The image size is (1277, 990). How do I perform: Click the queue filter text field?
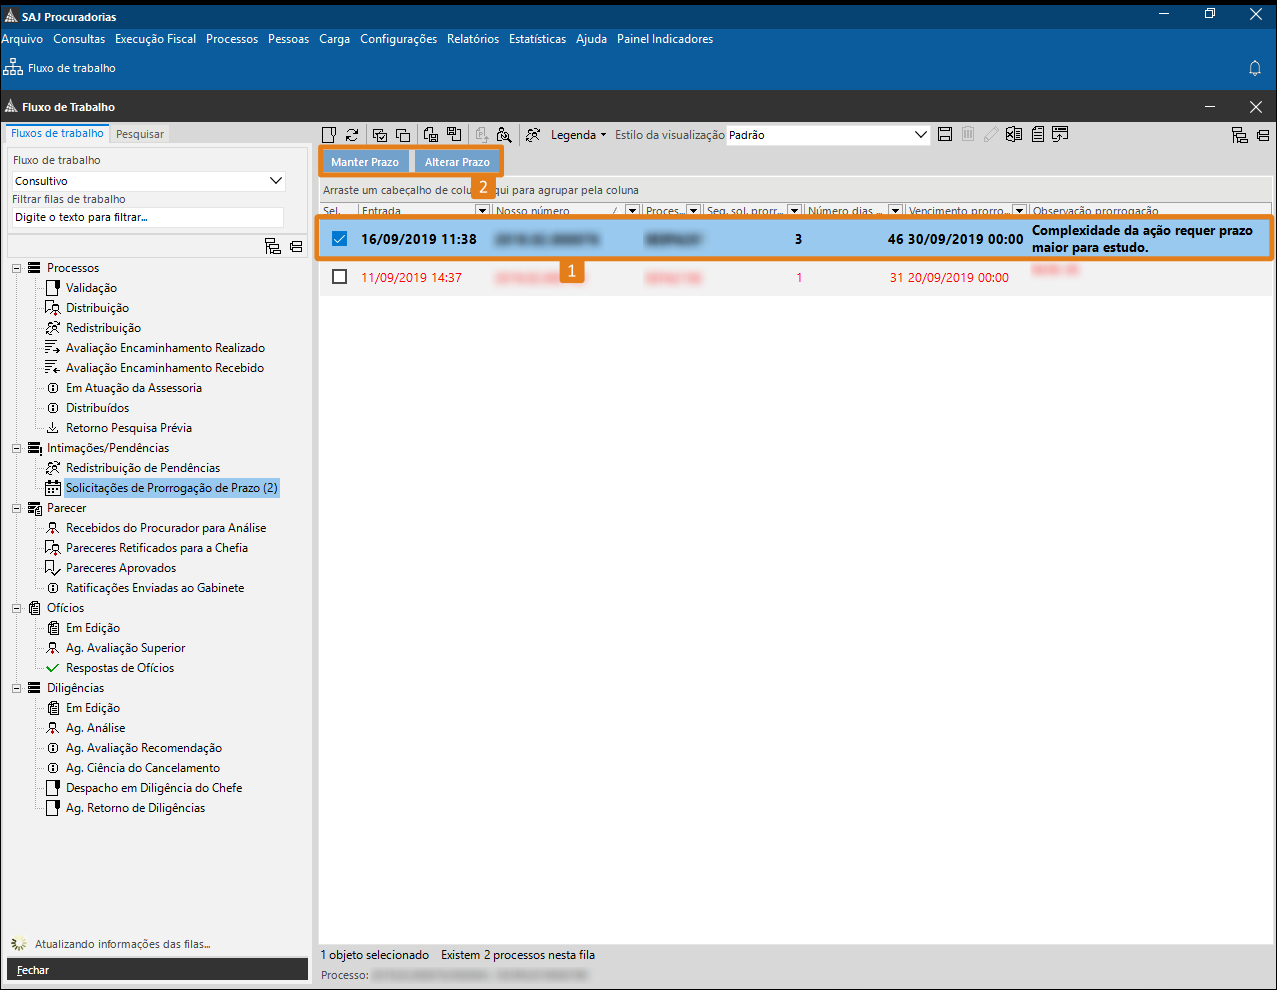point(148,217)
